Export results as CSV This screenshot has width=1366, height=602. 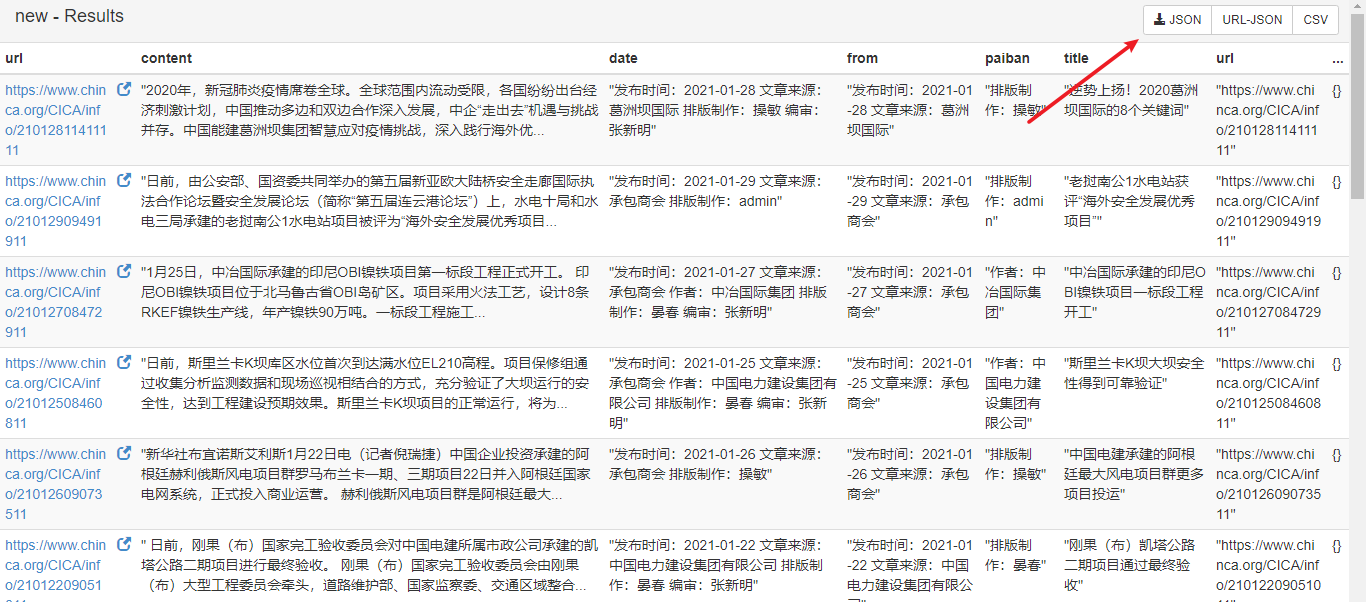click(x=1315, y=20)
